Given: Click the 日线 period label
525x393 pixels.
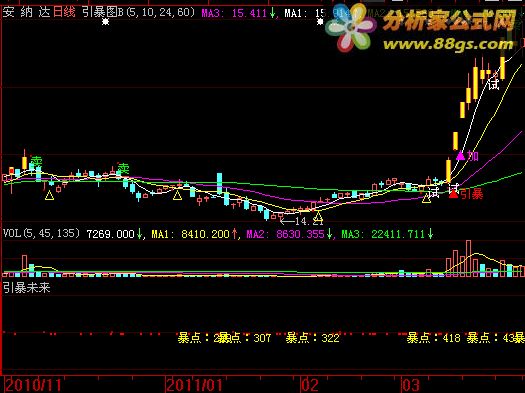Looking at the screenshot, I should 64,12.
